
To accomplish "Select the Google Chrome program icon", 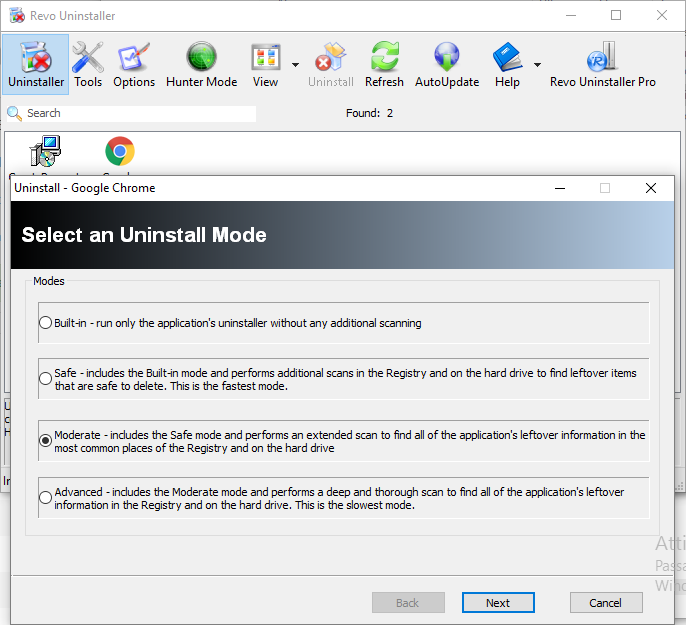I will click(120, 151).
